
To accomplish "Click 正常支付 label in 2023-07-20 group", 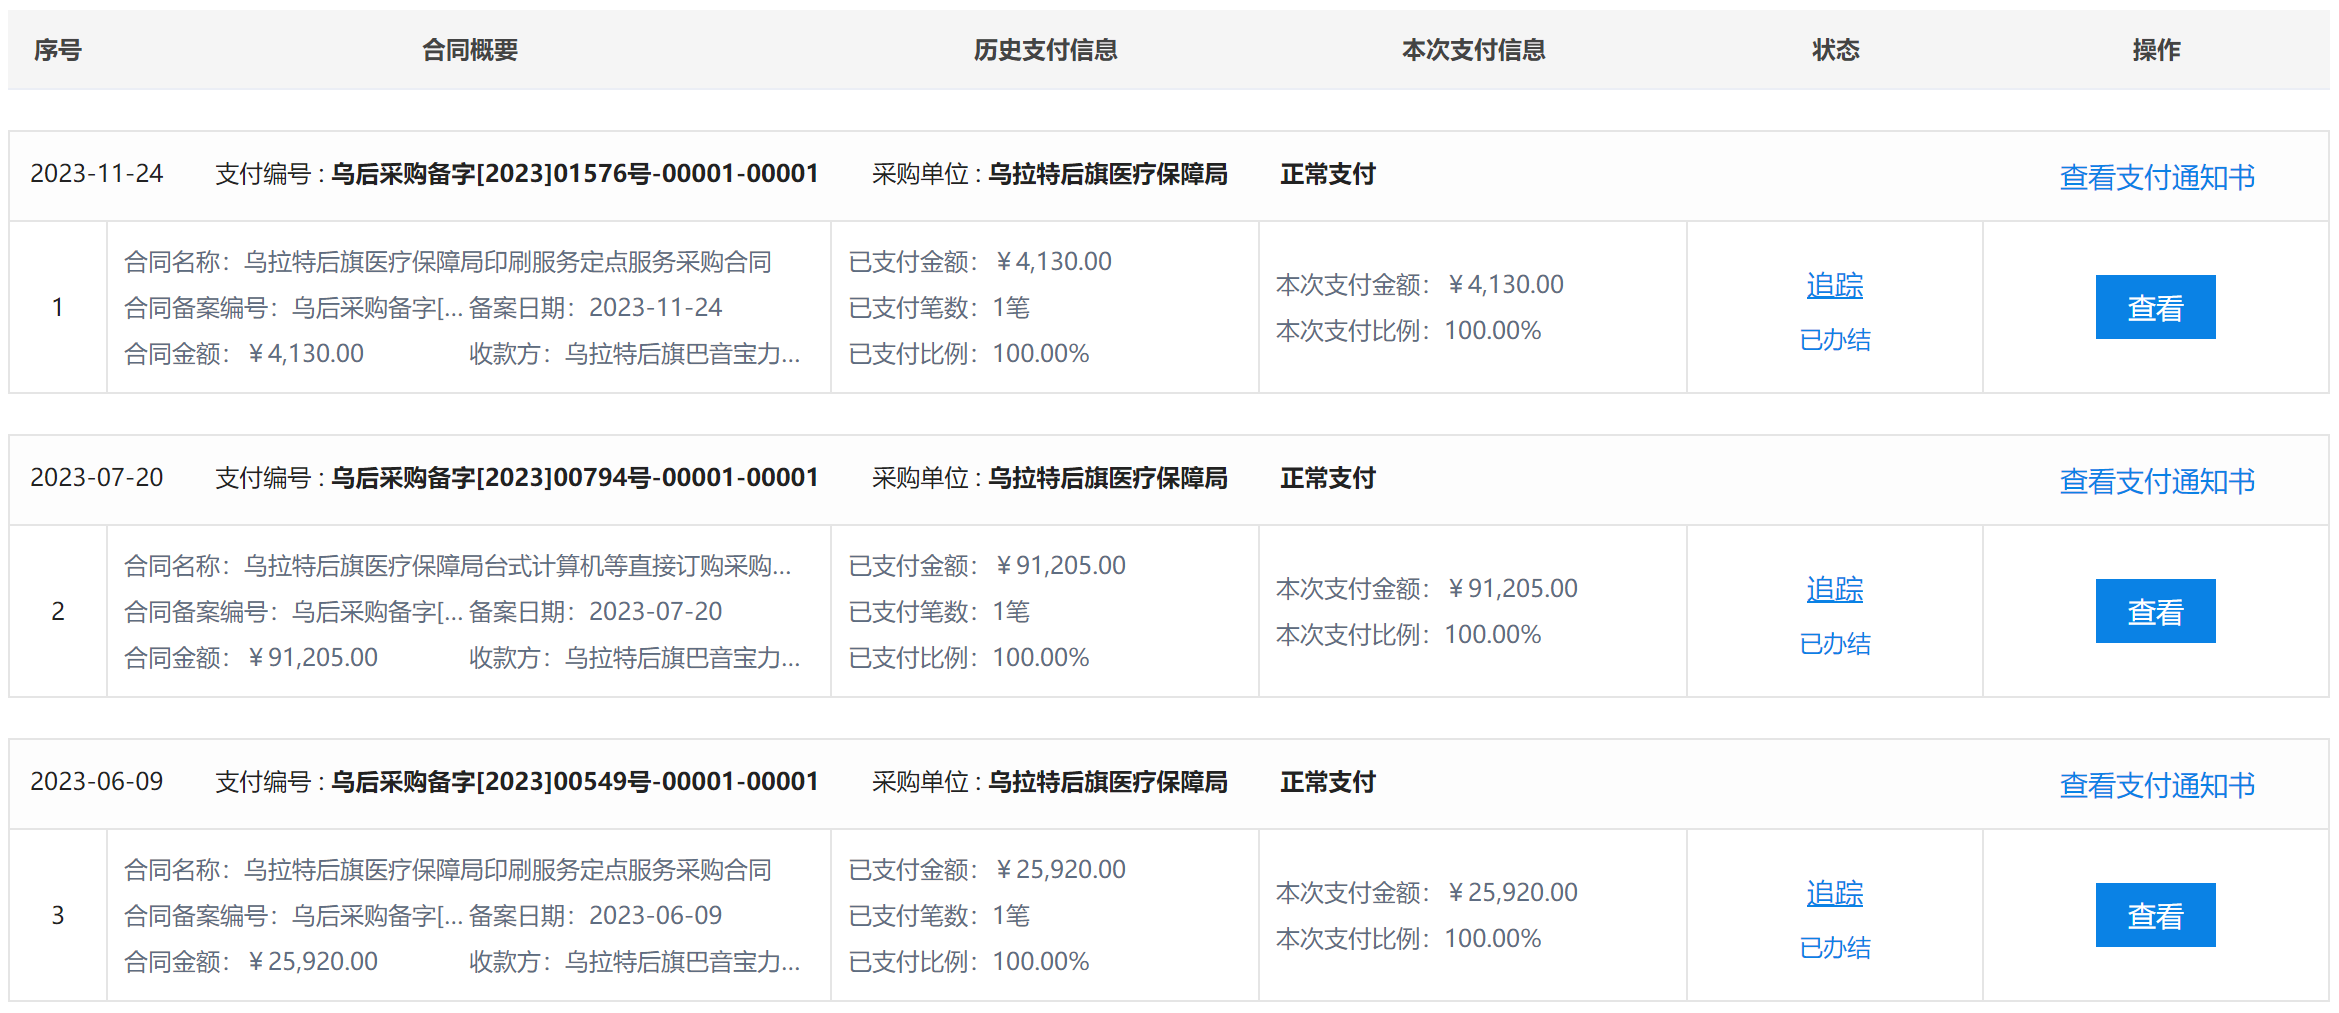I will coord(1328,478).
